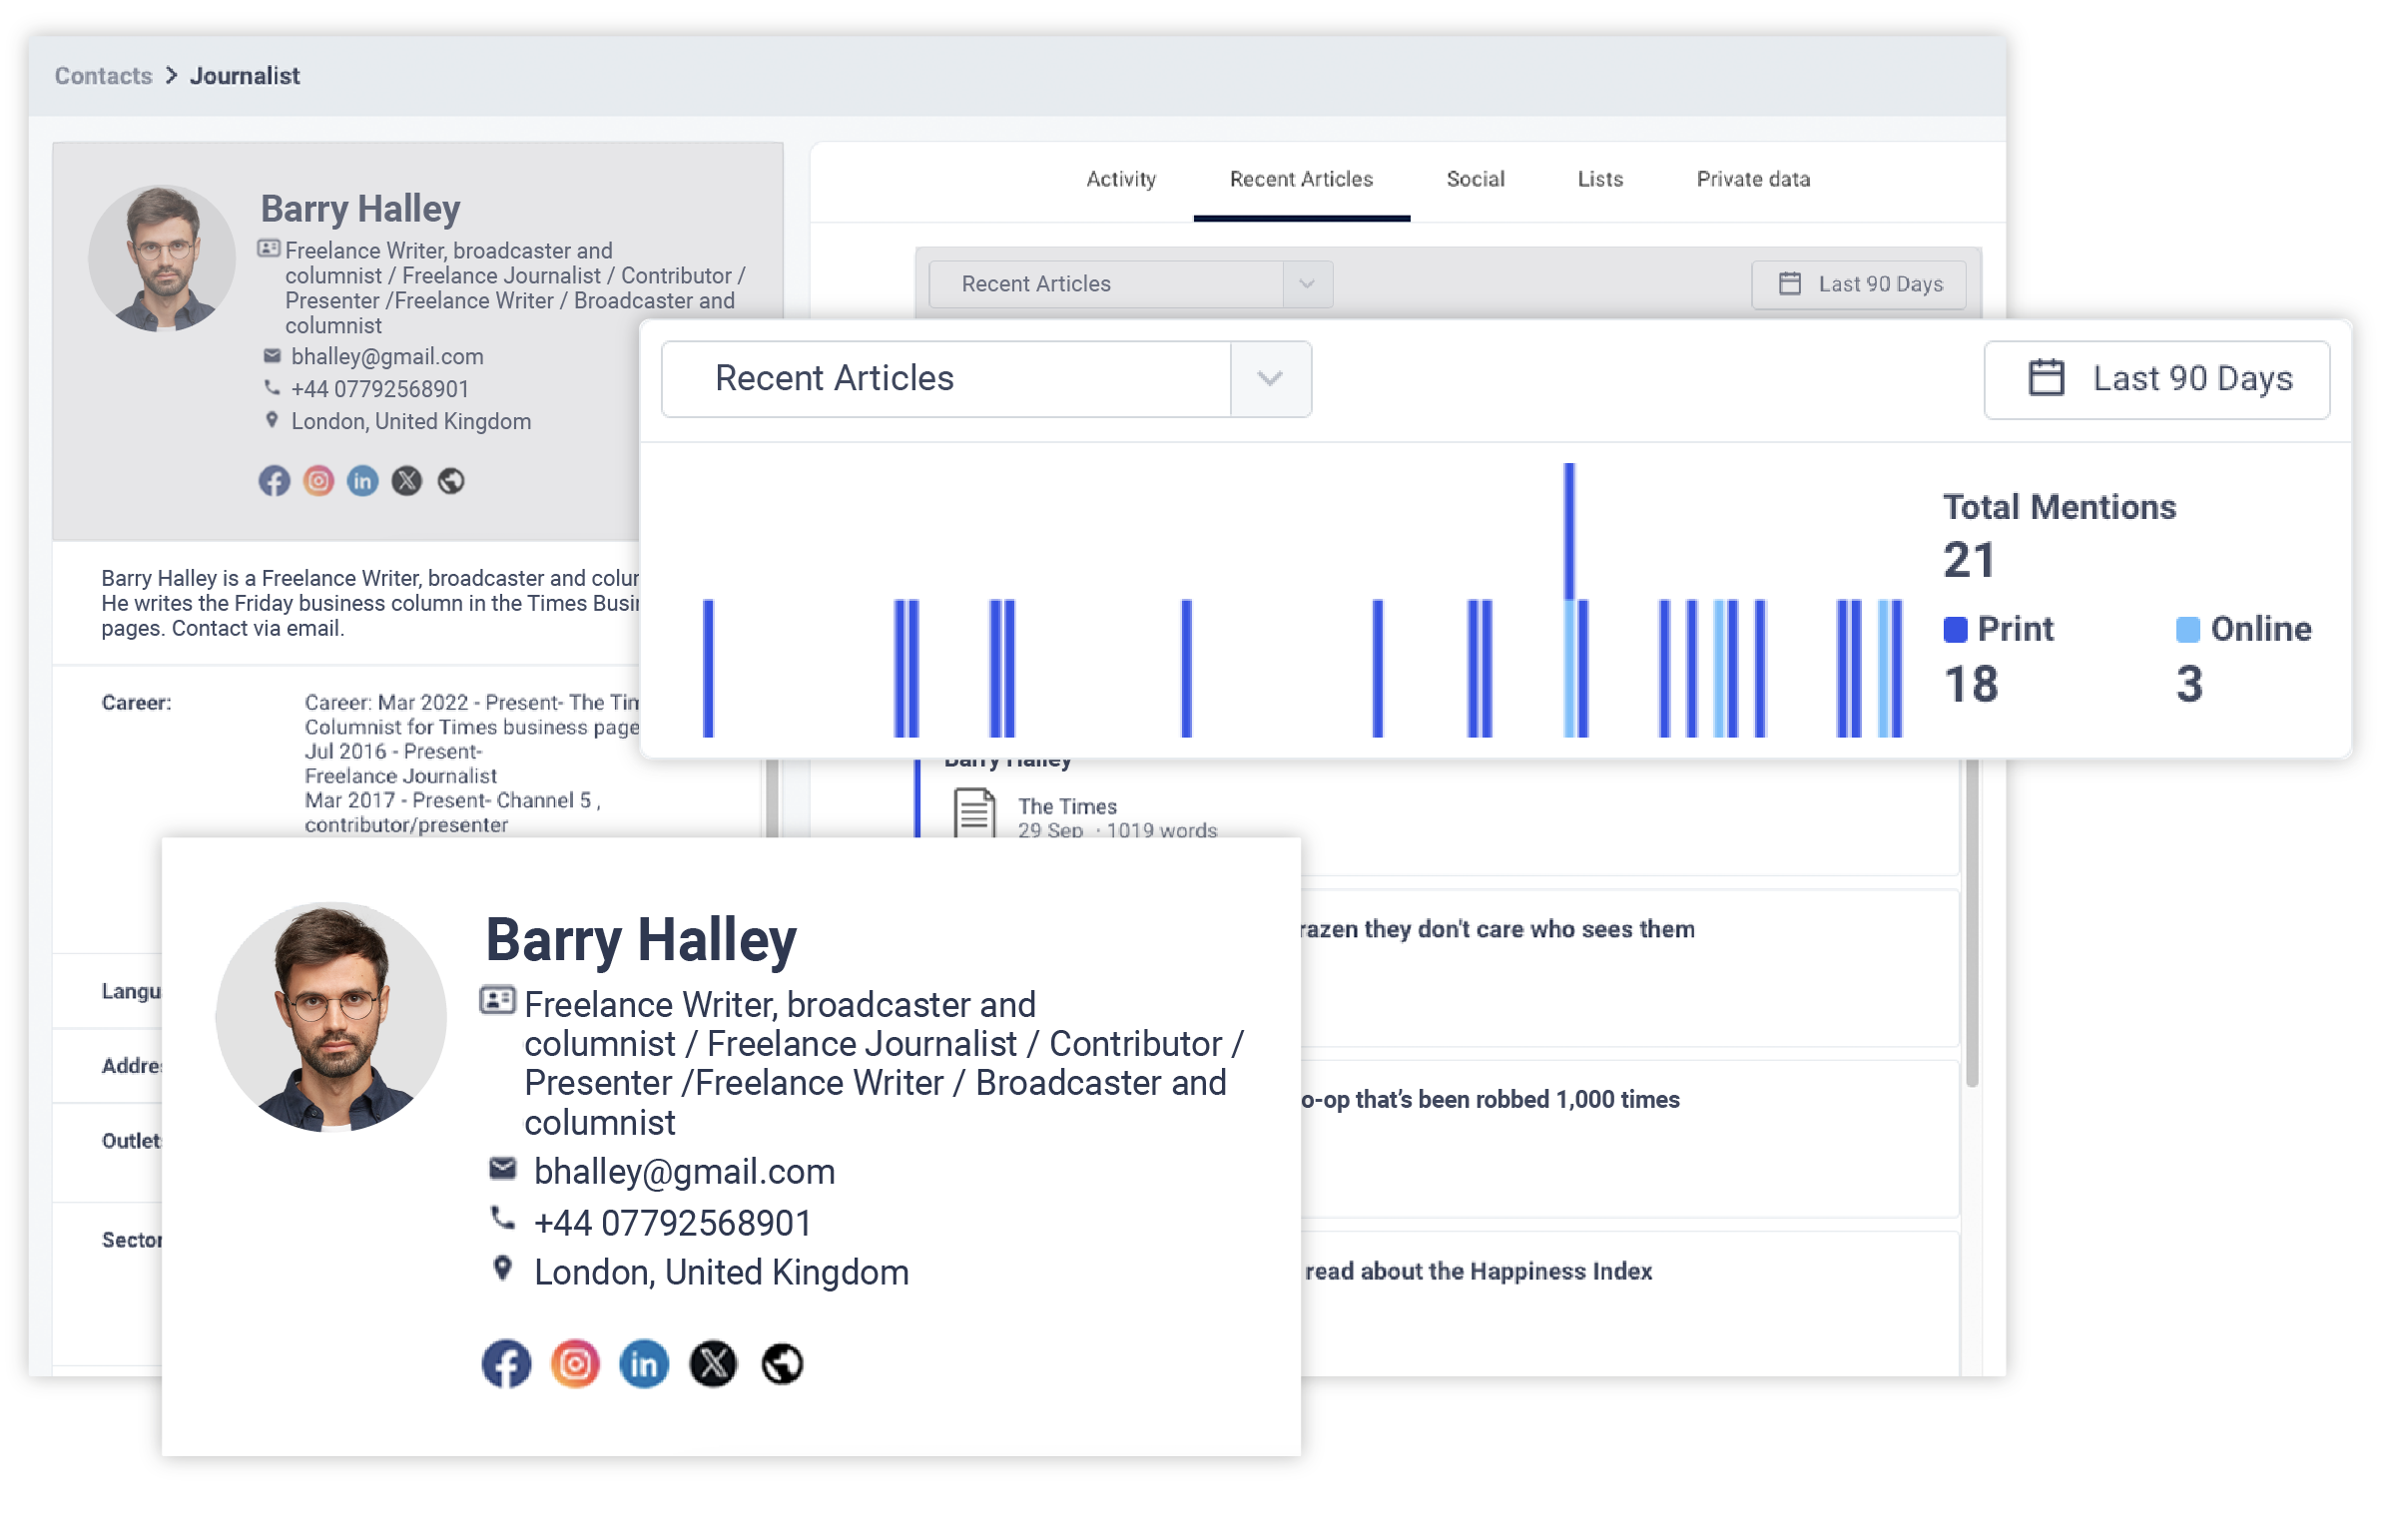Open the Instagram icon on the contact card
The width and height of the screenshot is (2389, 1540).
[575, 1363]
